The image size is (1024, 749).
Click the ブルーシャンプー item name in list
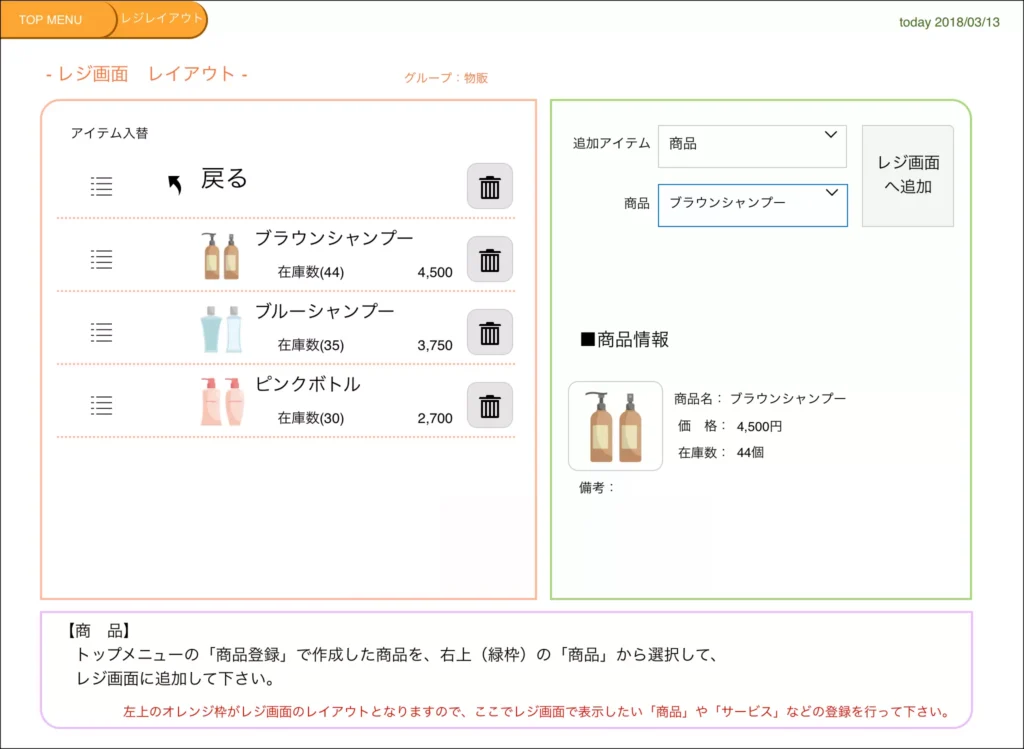(x=324, y=311)
